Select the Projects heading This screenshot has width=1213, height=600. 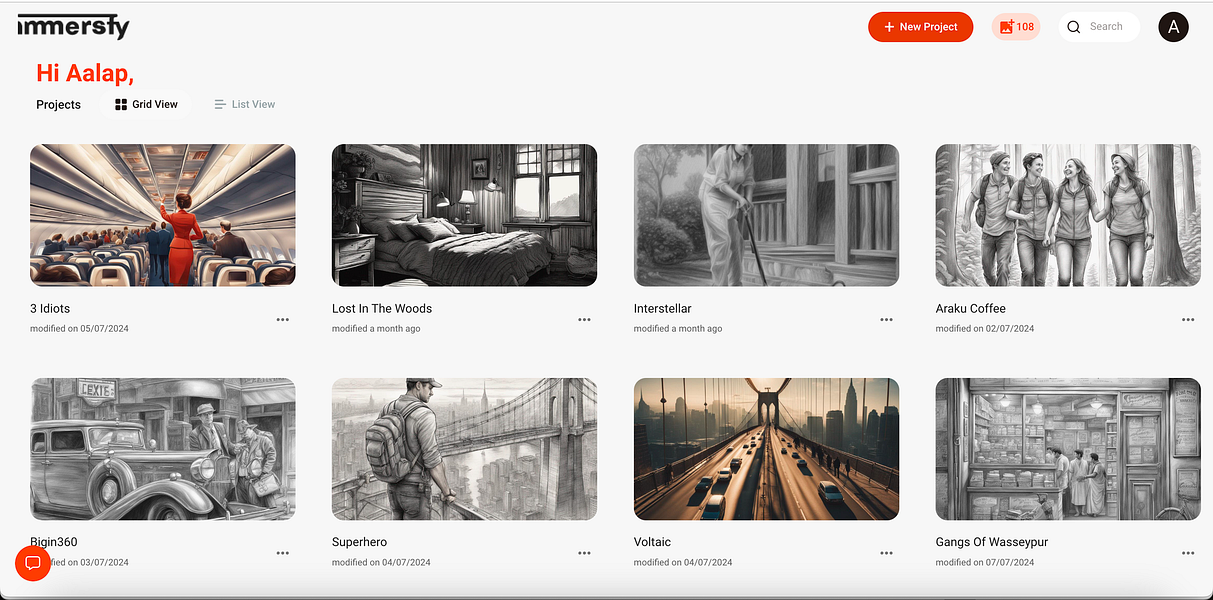coord(58,105)
